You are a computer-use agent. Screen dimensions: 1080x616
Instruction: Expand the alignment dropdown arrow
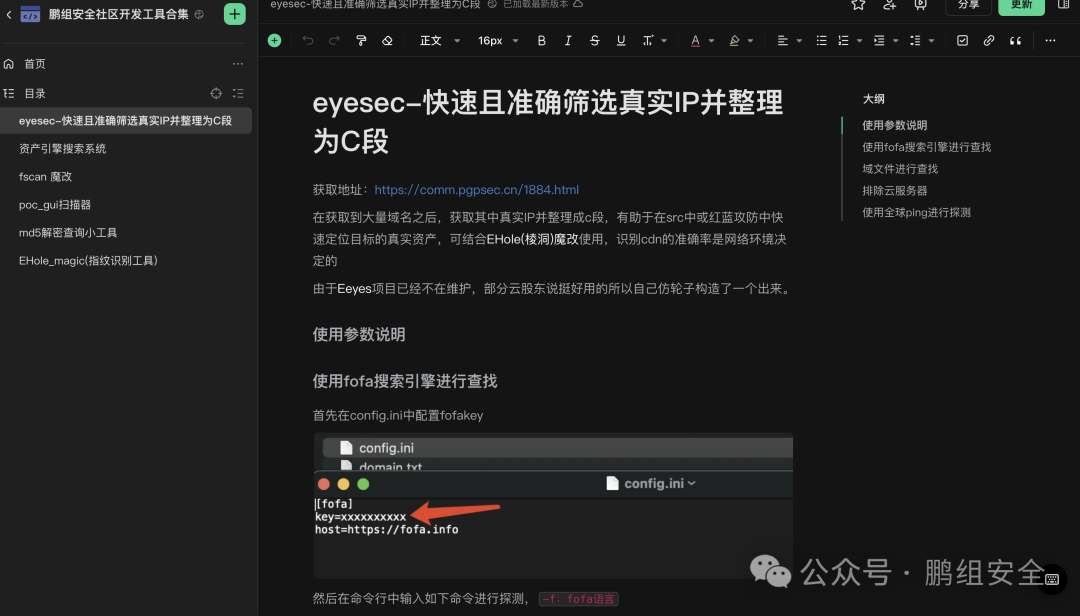click(799, 41)
